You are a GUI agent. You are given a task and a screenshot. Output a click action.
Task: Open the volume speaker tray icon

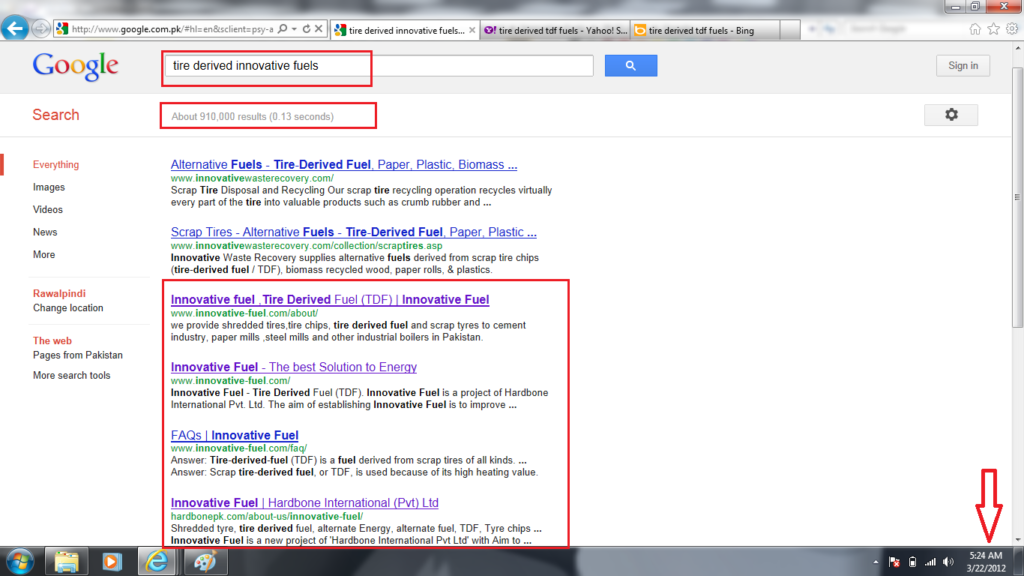point(948,562)
